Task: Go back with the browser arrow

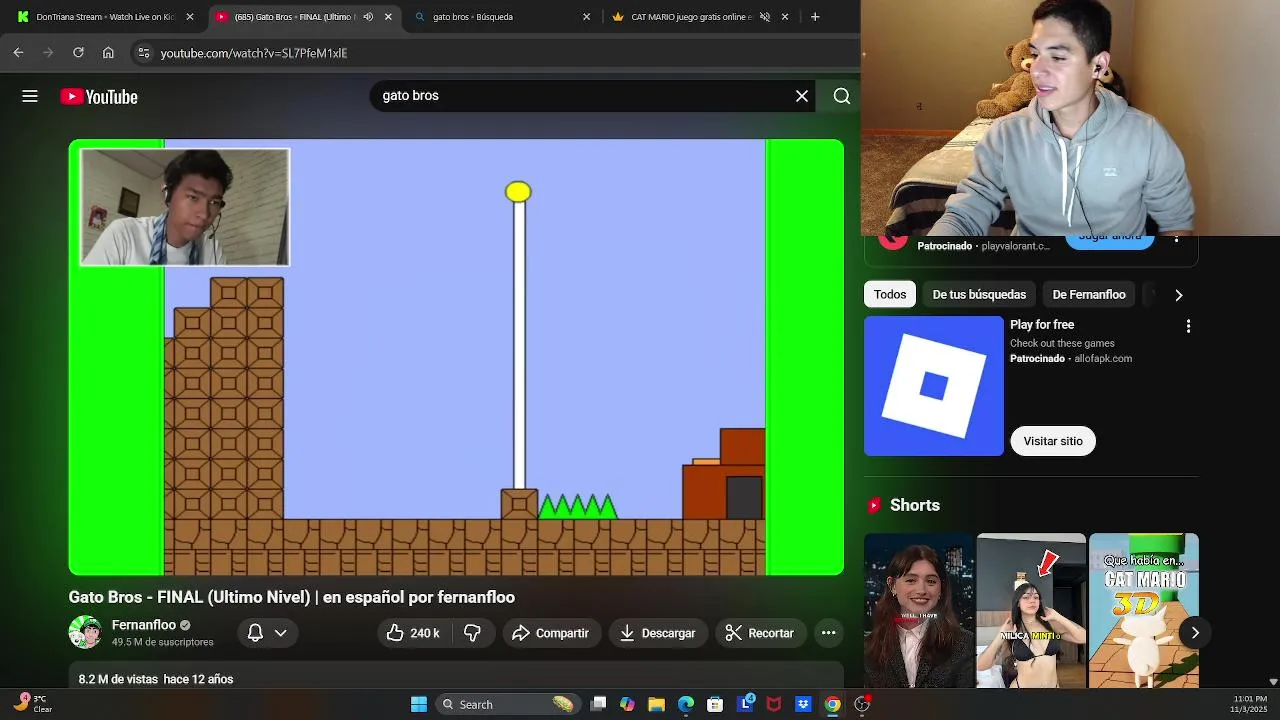Action: pyautogui.click(x=18, y=53)
